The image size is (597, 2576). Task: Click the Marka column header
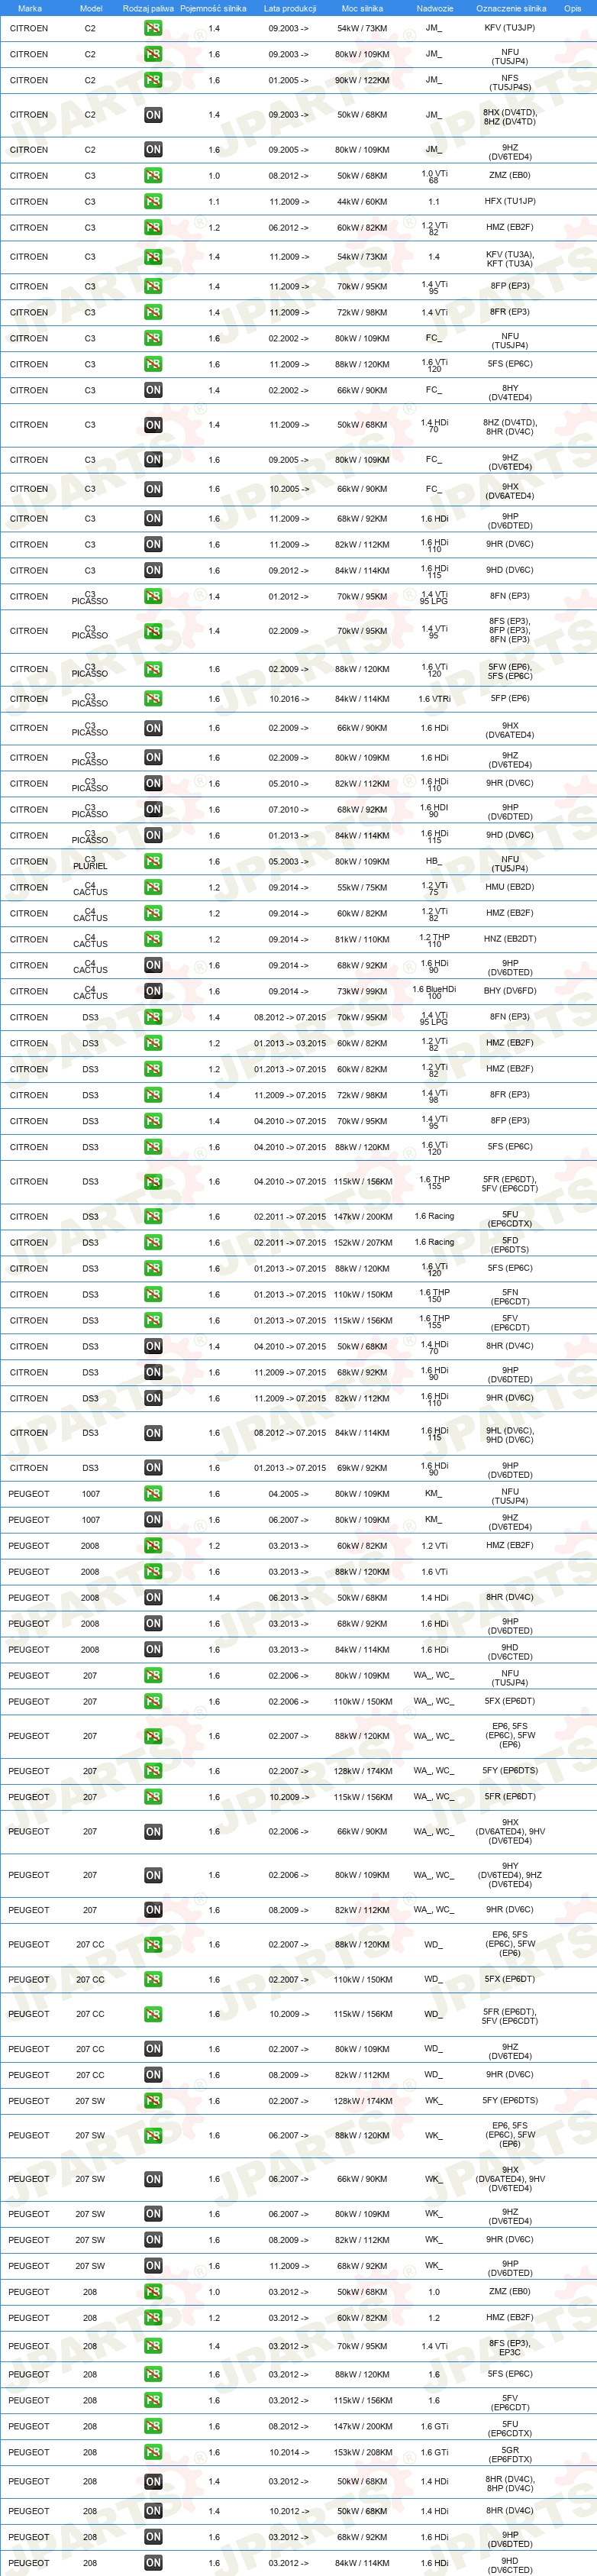[30, 8]
